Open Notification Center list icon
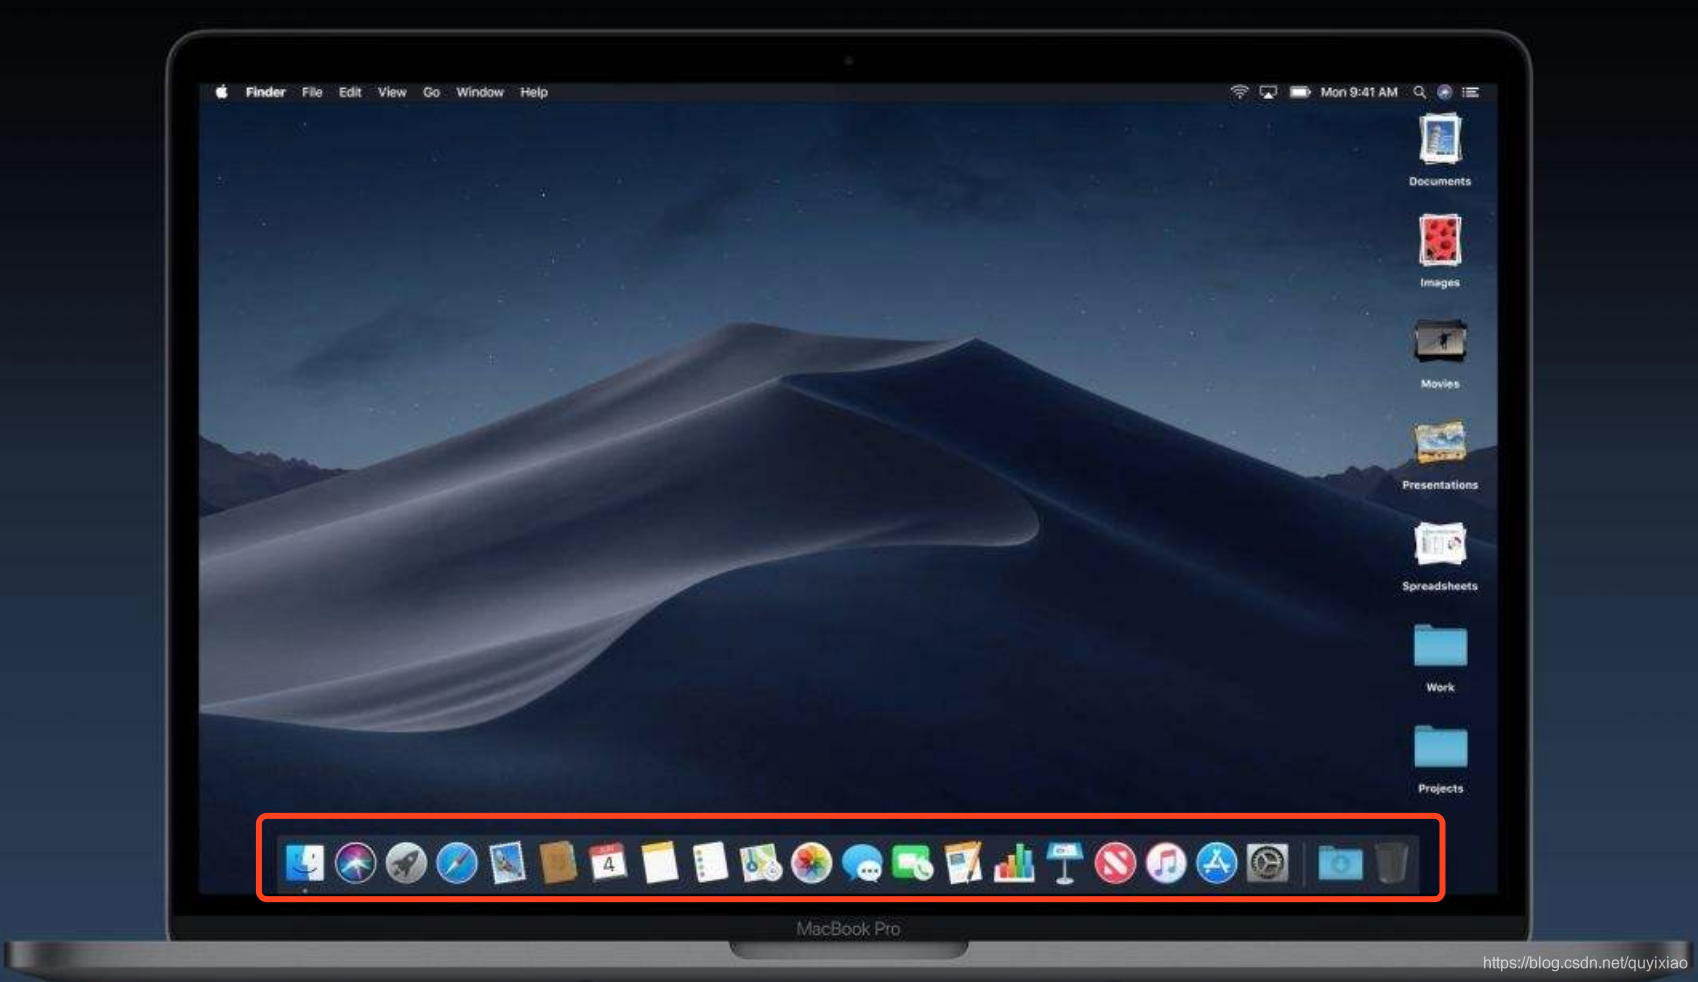The image size is (1698, 982). [x=1470, y=92]
